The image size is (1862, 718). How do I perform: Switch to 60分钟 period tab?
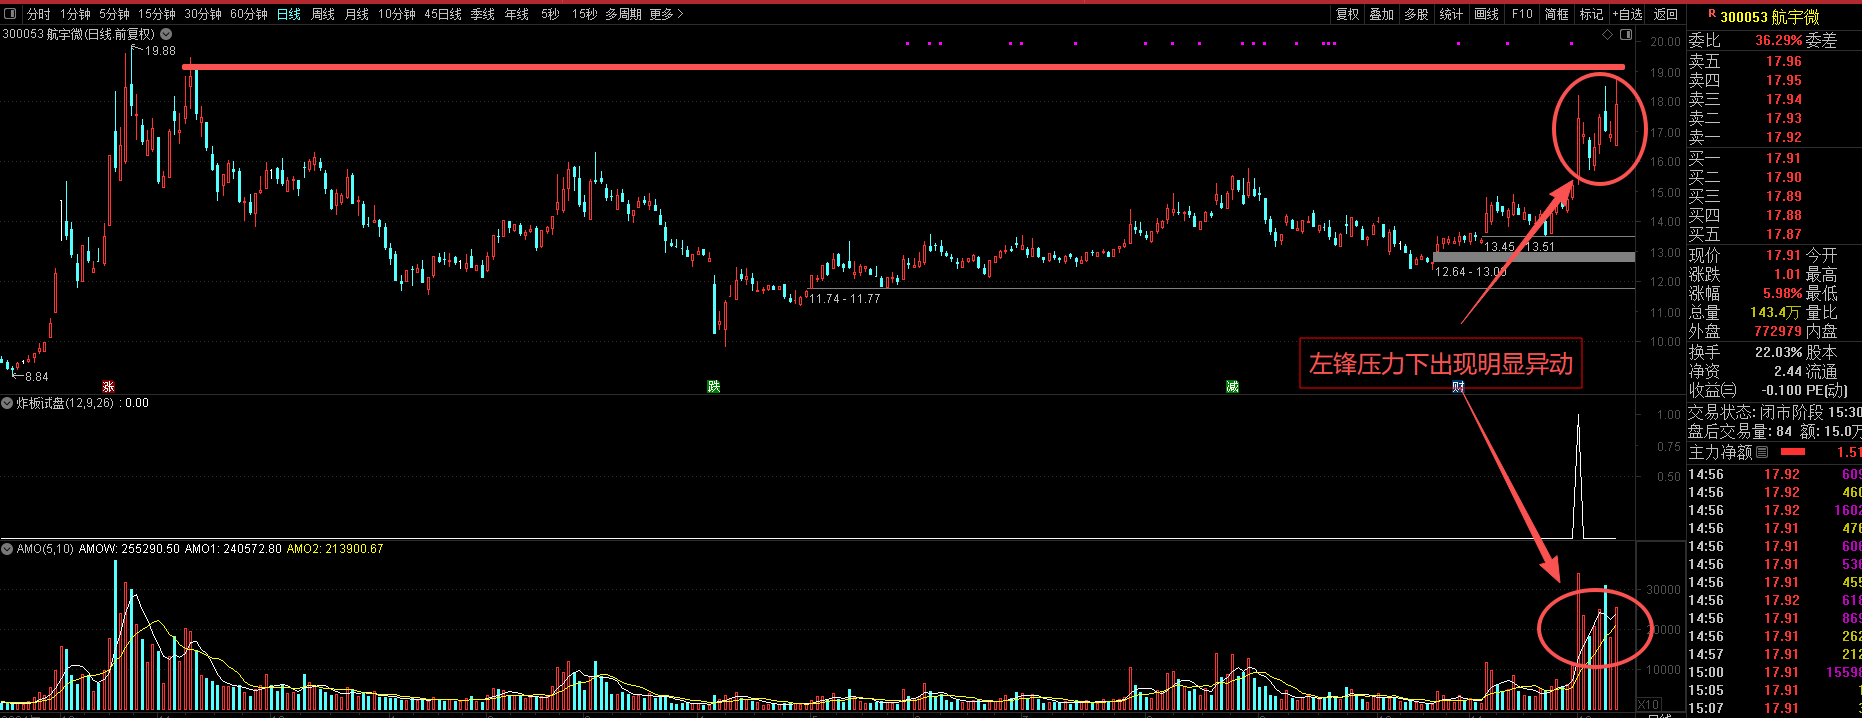[x=249, y=14]
